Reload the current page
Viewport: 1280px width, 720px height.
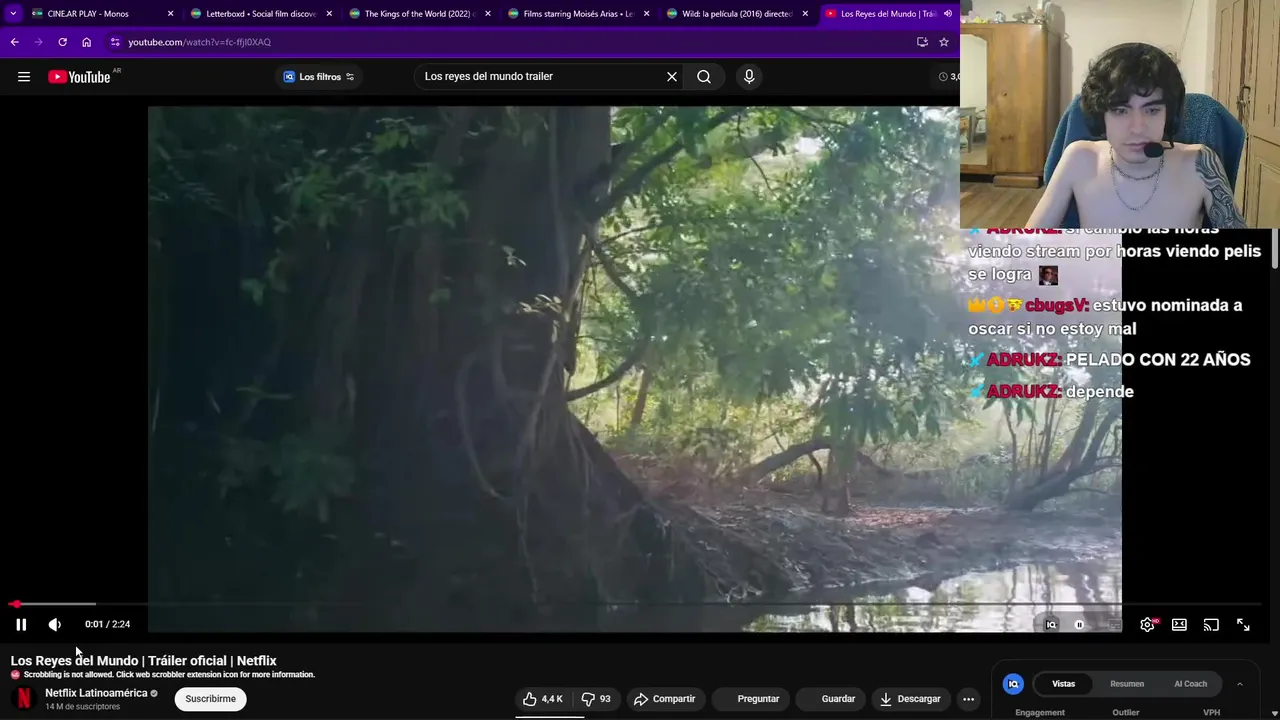[x=62, y=42]
